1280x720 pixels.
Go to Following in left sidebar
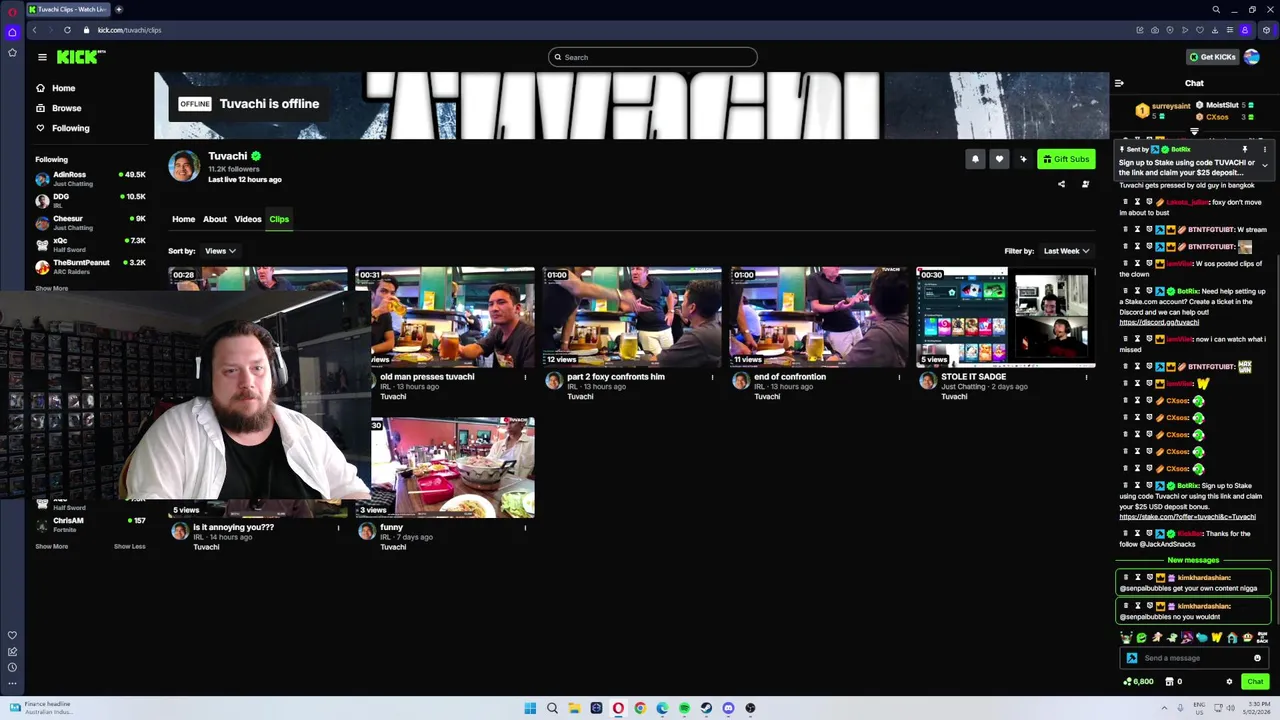tap(70, 128)
